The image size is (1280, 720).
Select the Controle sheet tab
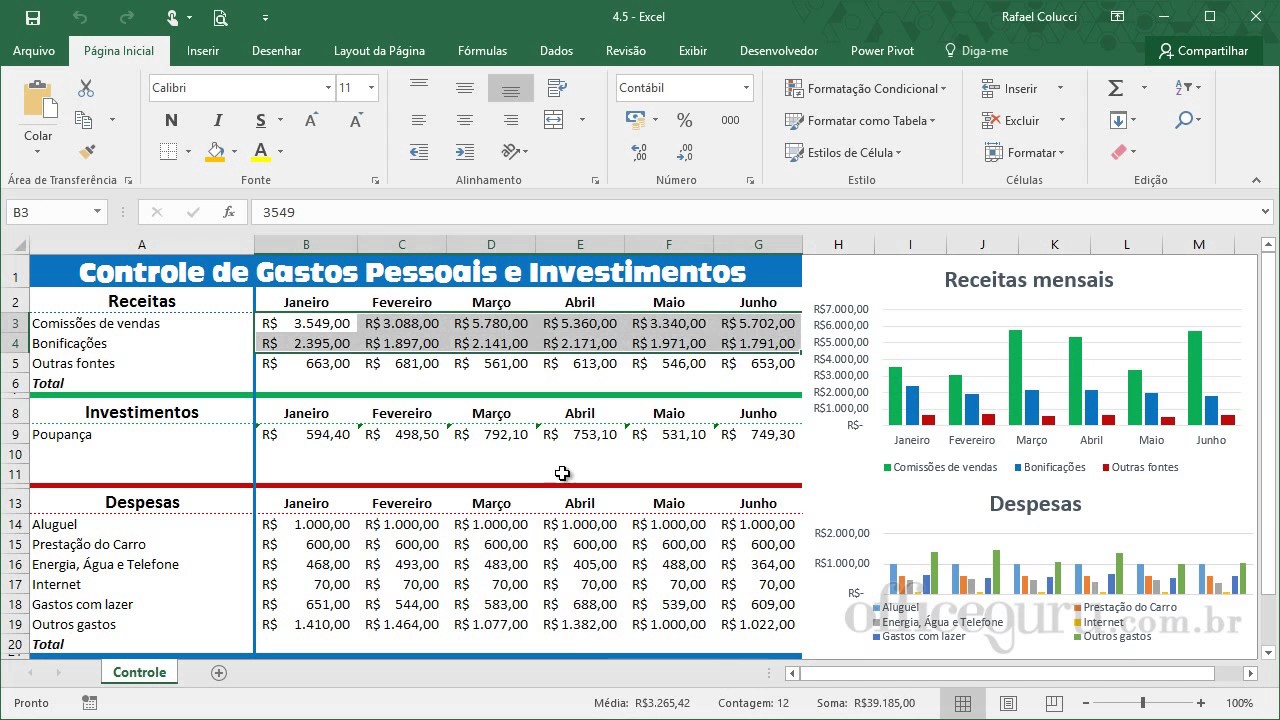point(139,672)
